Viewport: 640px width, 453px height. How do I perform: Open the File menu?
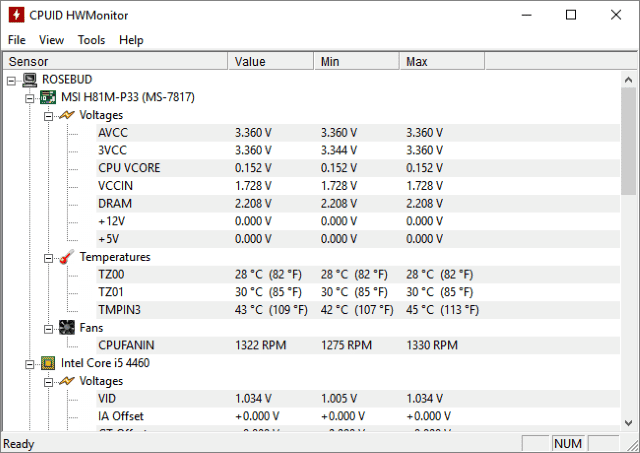(17, 40)
